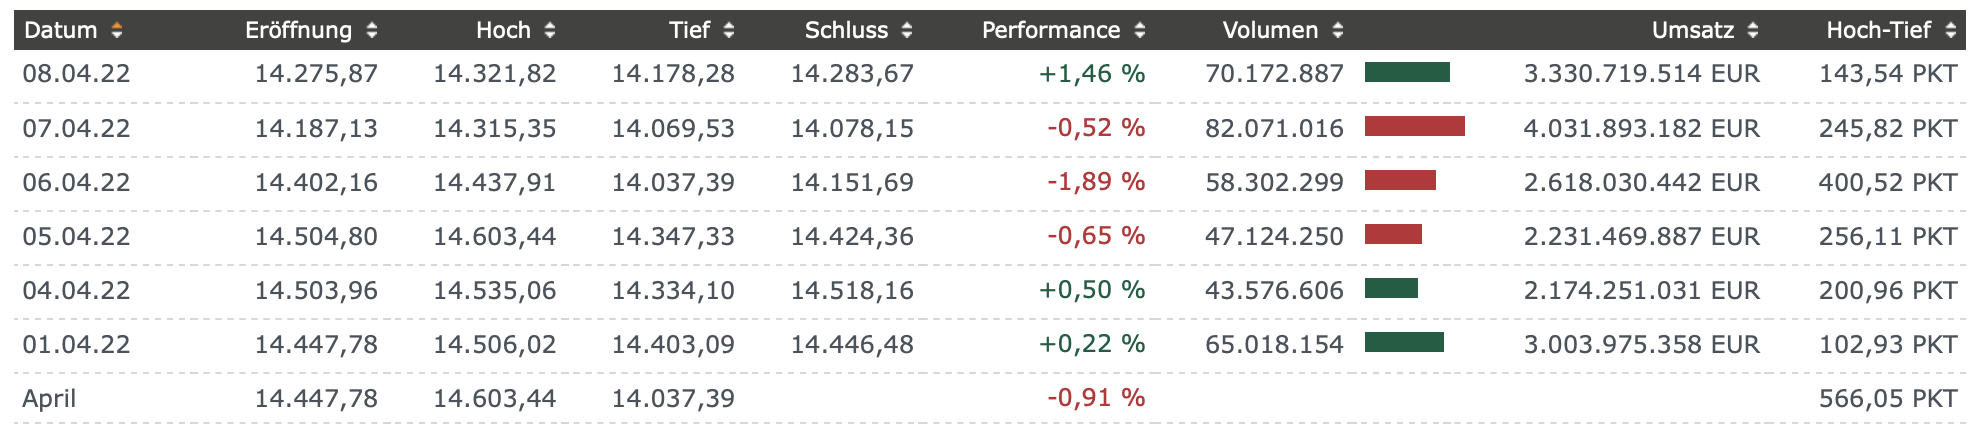1980x438 pixels.
Task: Click the 06.04.22 date cell
Action: [76, 183]
